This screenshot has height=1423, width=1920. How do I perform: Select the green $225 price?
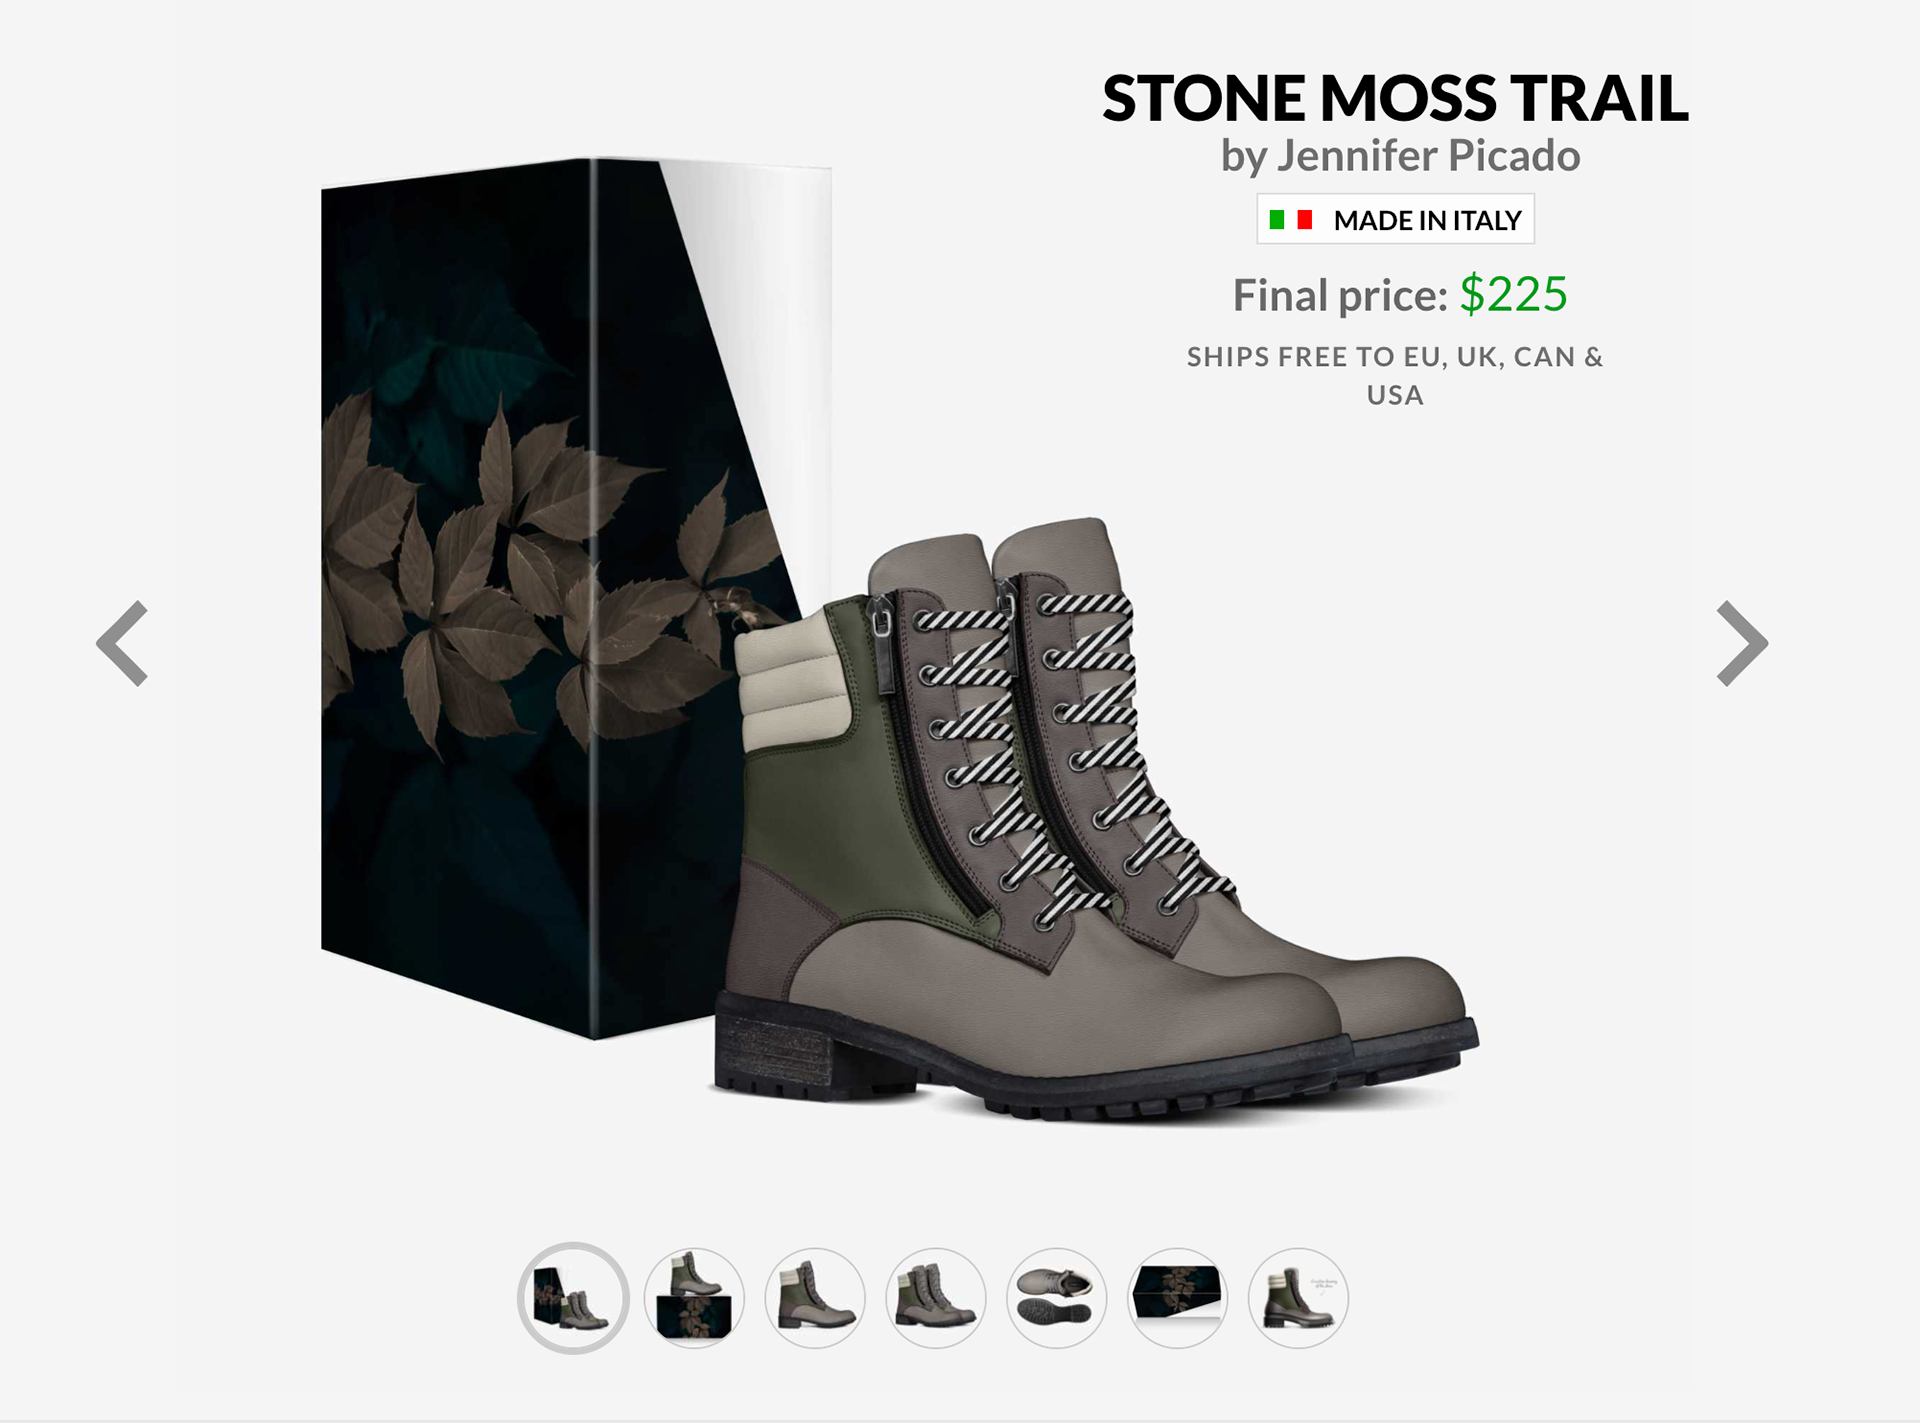pyautogui.click(x=1513, y=294)
